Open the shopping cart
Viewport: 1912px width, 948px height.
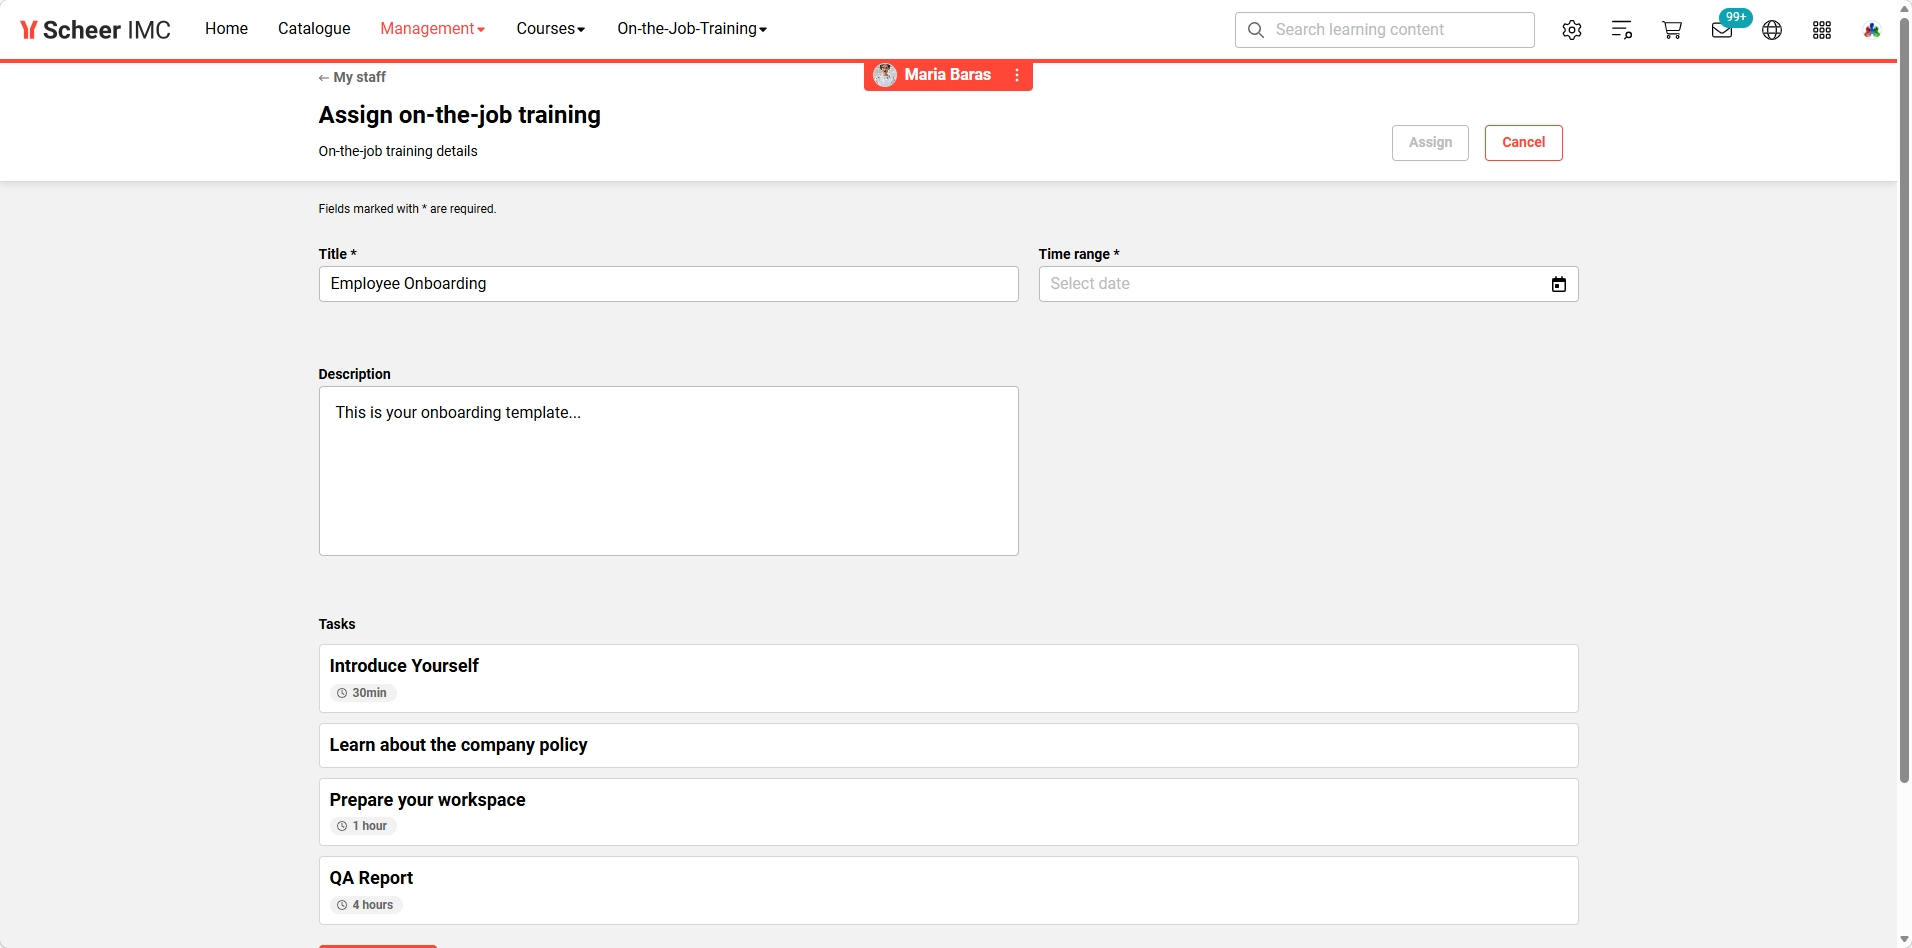coord(1672,30)
